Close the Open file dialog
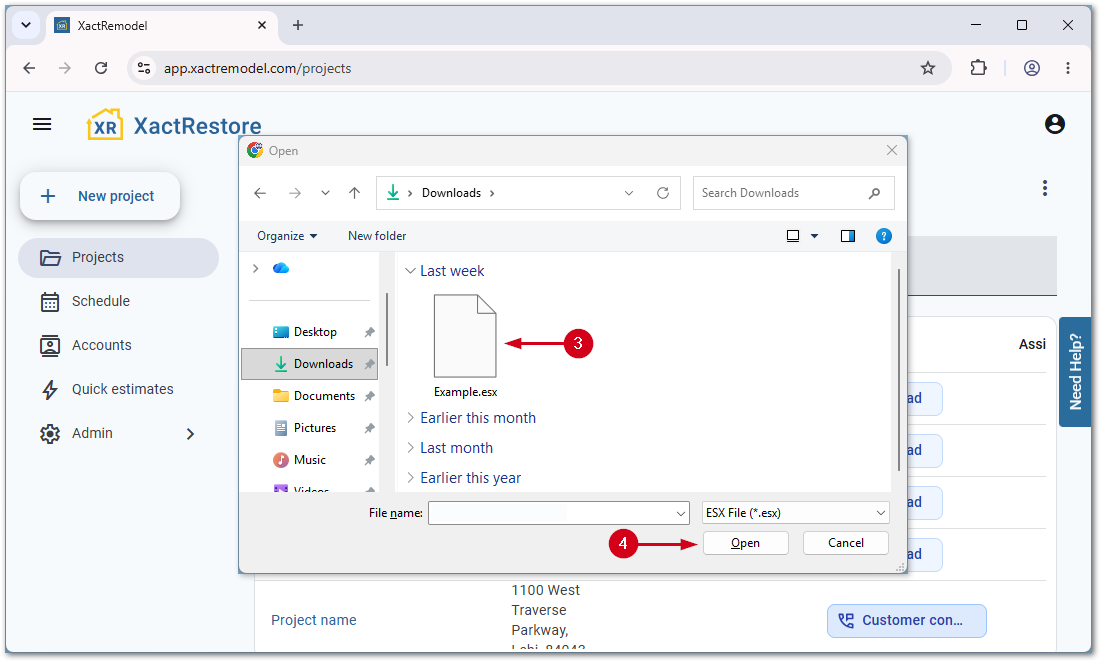Image resolution: width=1101 pixels, height=662 pixels. tap(892, 150)
